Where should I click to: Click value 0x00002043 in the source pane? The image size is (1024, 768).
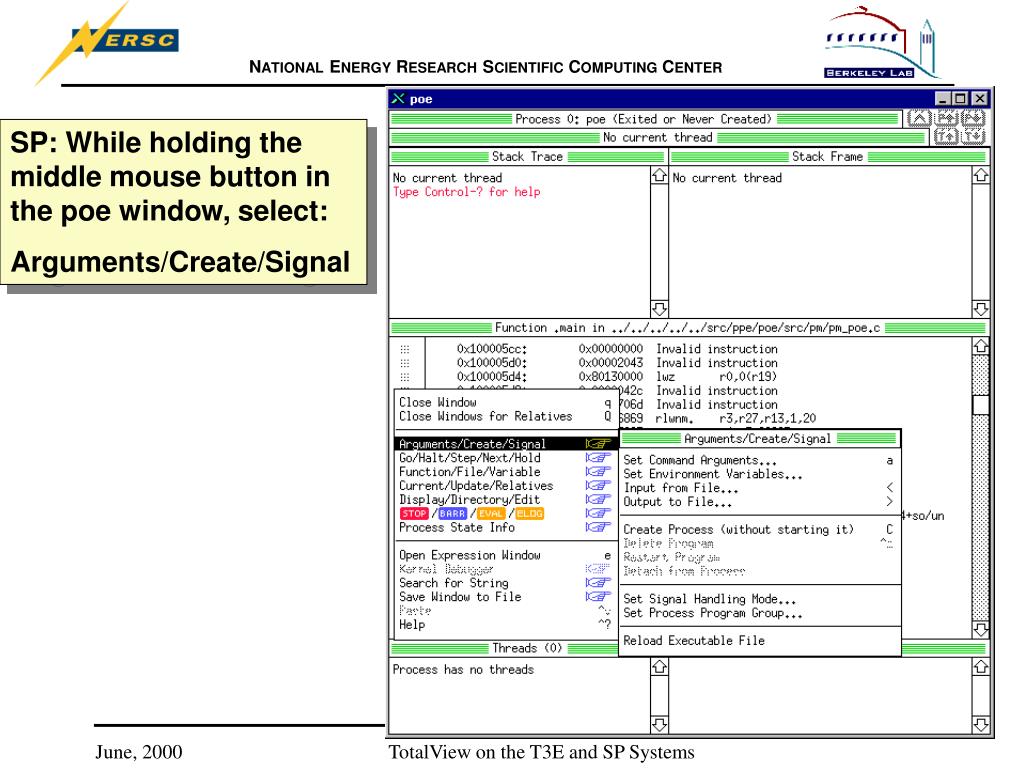611,363
